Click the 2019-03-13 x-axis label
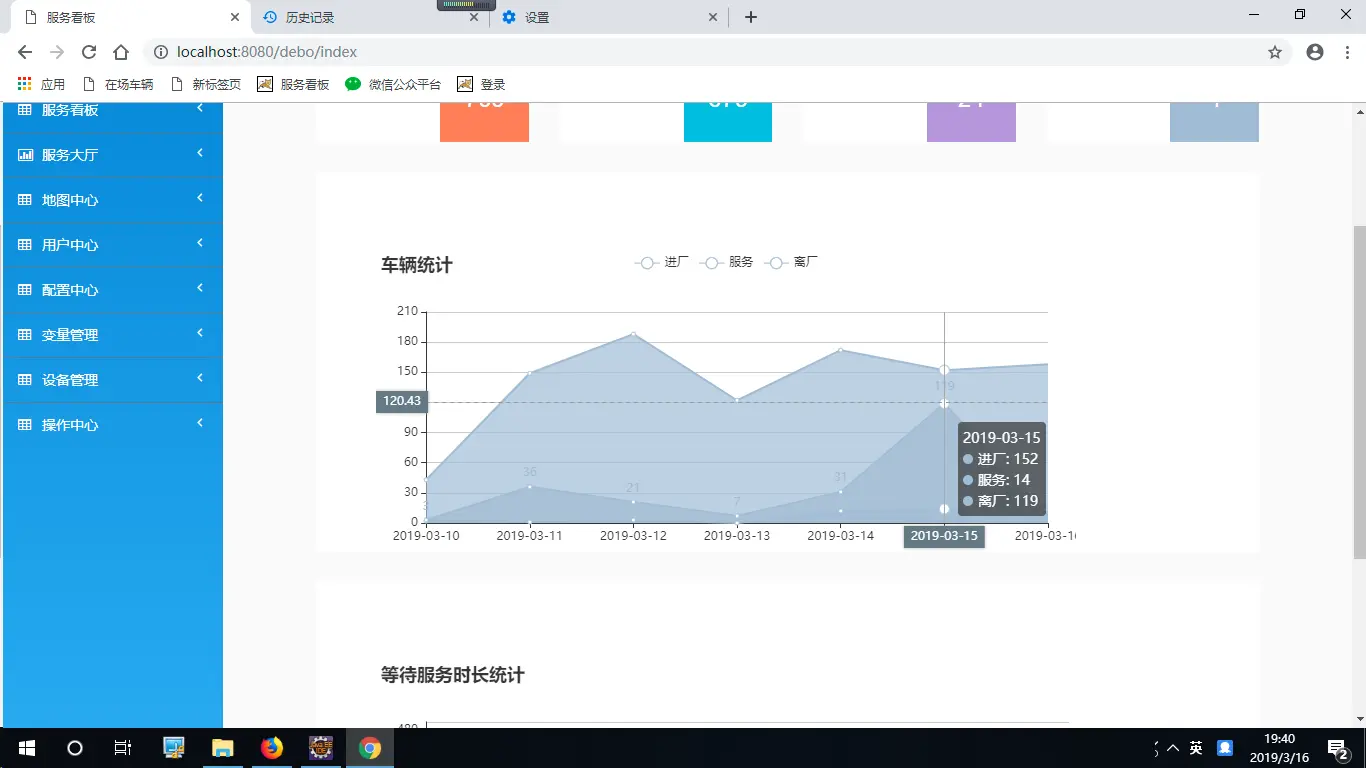The image size is (1366, 768). coord(737,536)
